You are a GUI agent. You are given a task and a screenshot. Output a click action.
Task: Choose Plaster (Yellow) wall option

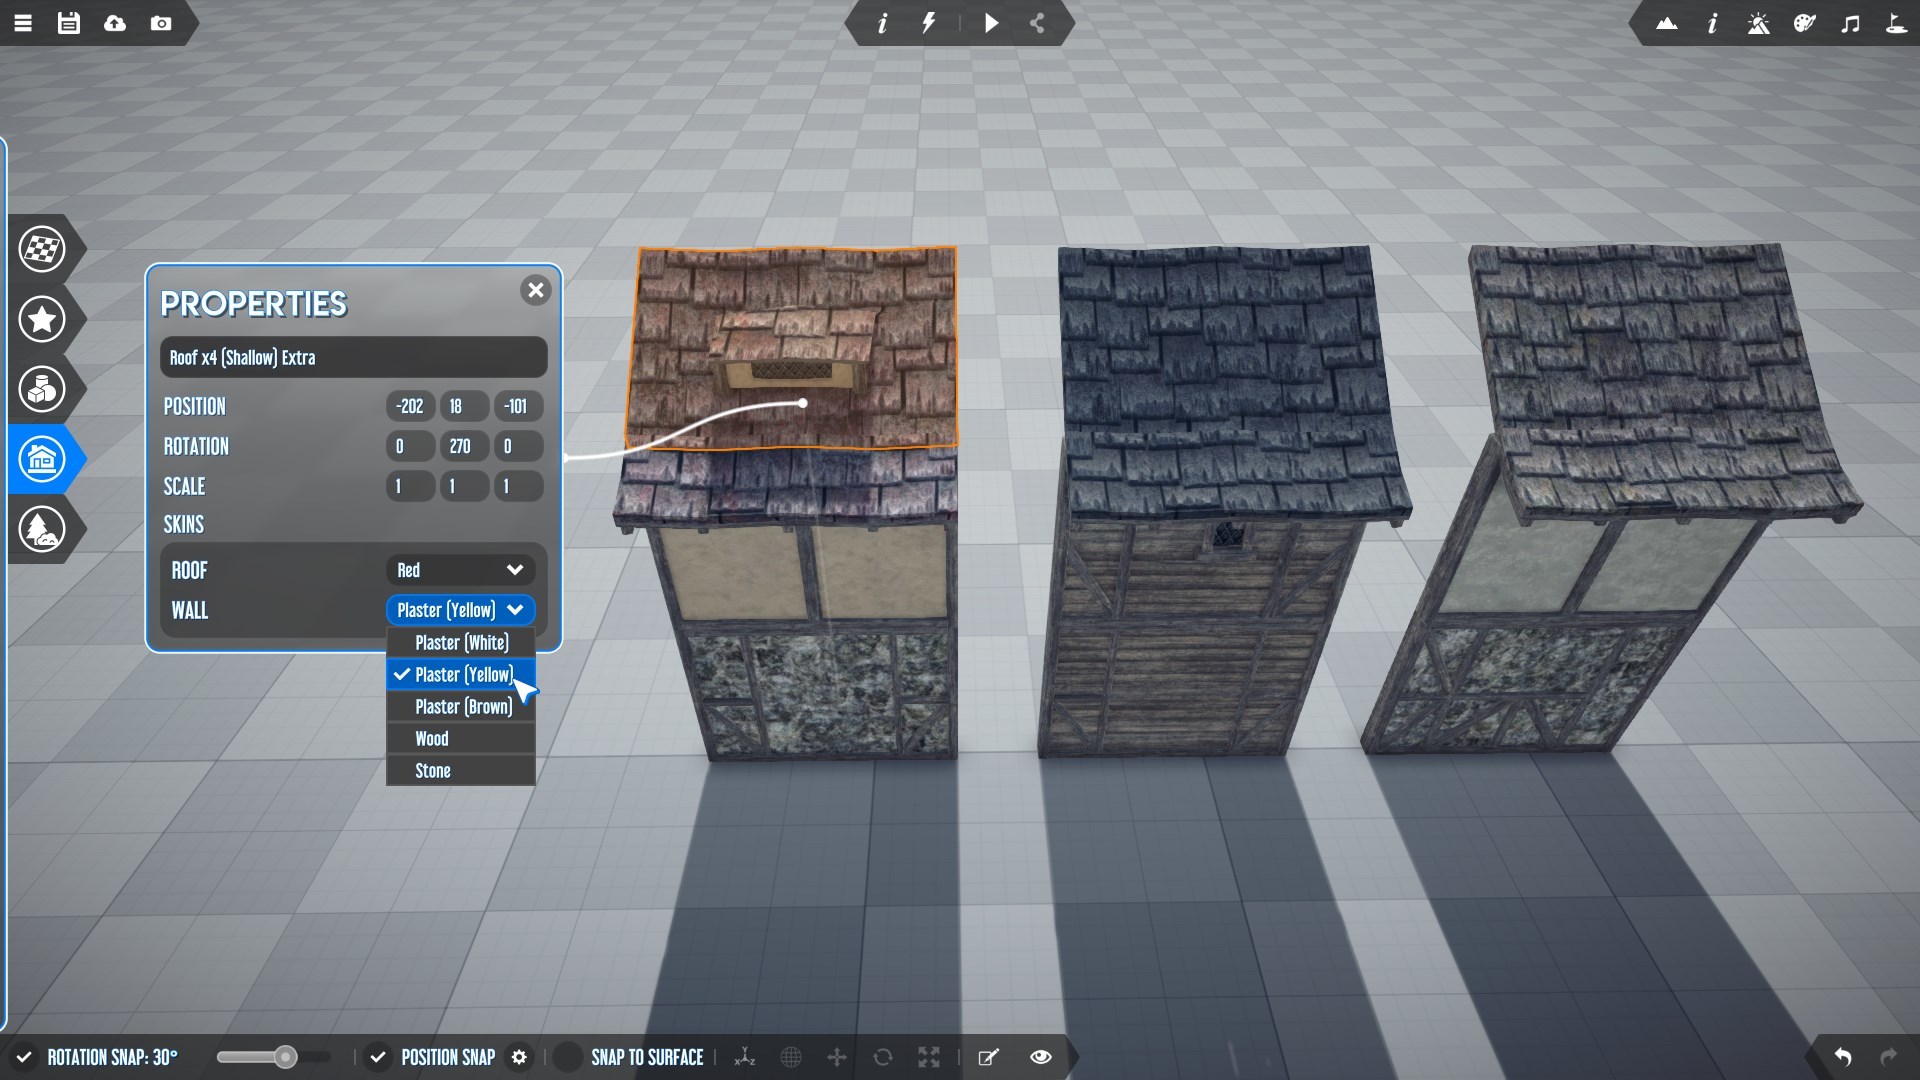click(x=460, y=674)
